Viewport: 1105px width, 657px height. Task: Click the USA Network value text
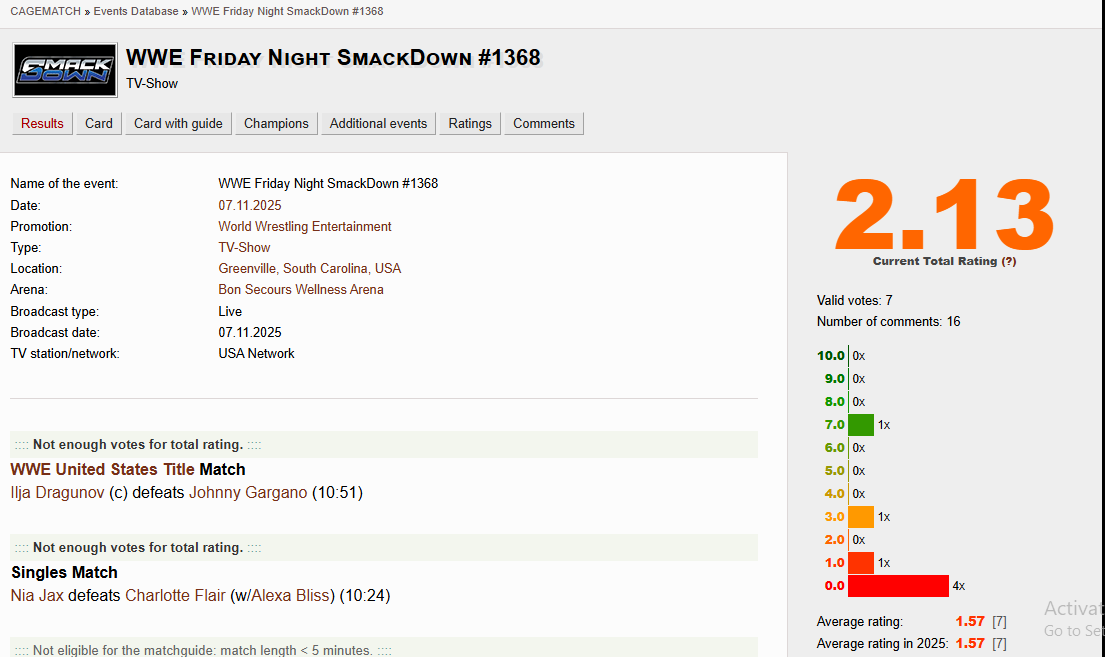[x=256, y=354]
